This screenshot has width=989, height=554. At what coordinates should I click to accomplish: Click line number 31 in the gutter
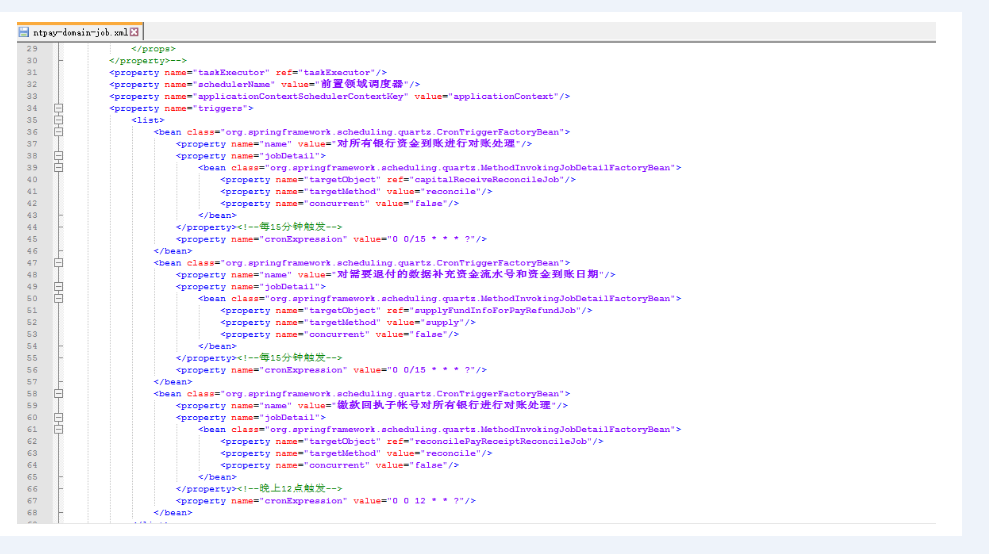click(32, 73)
